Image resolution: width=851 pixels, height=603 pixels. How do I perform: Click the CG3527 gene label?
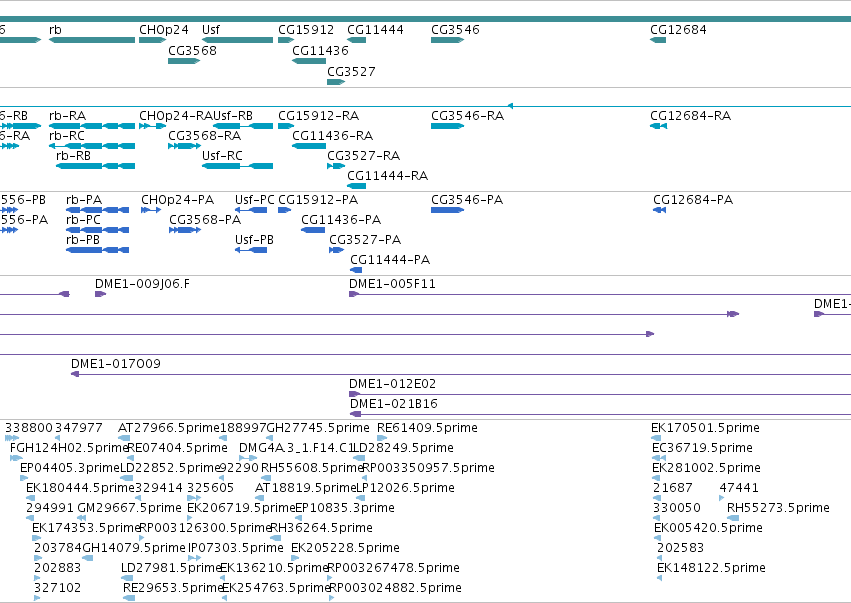pyautogui.click(x=351, y=72)
